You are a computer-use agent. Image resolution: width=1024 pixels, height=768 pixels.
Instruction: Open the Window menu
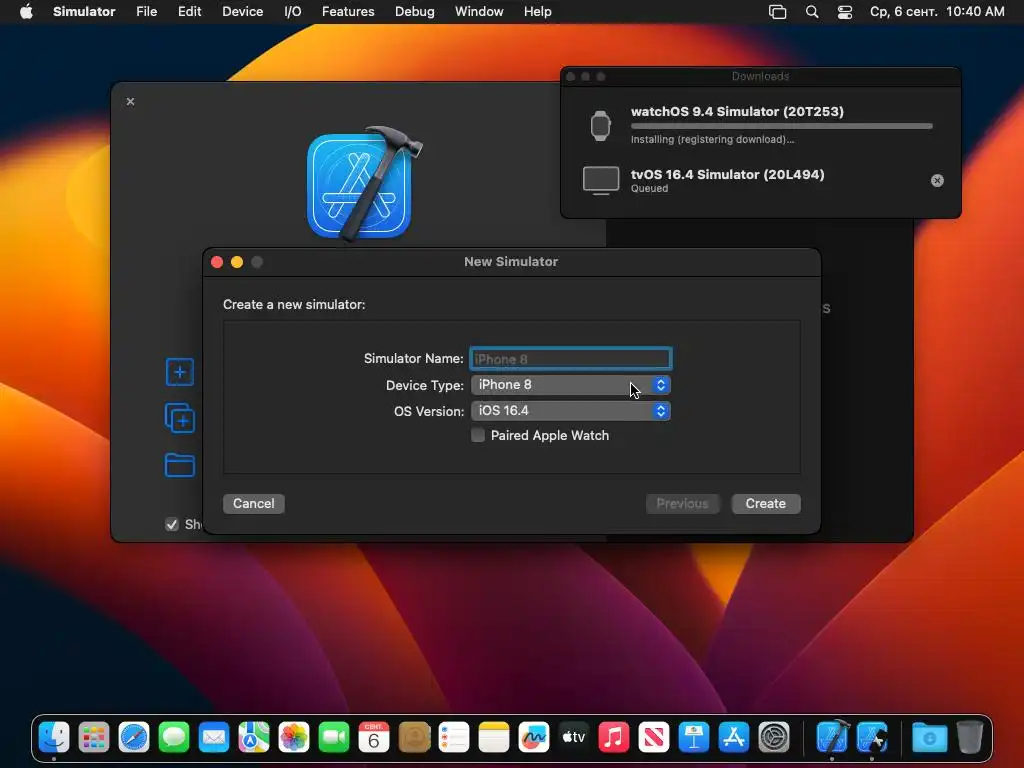[x=479, y=12]
